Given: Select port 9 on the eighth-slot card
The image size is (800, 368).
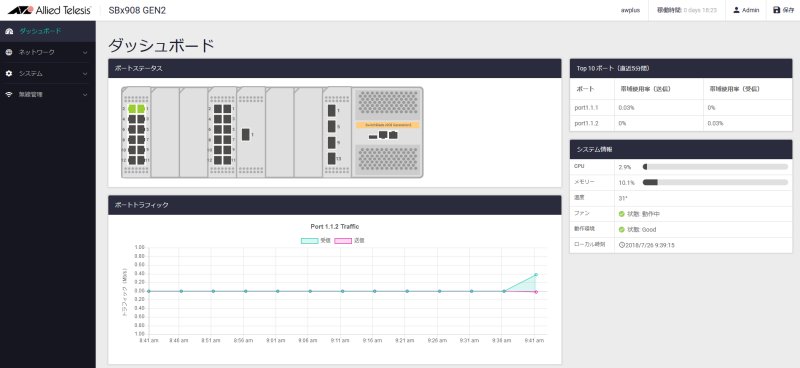Looking at the screenshot, I should (332, 142).
